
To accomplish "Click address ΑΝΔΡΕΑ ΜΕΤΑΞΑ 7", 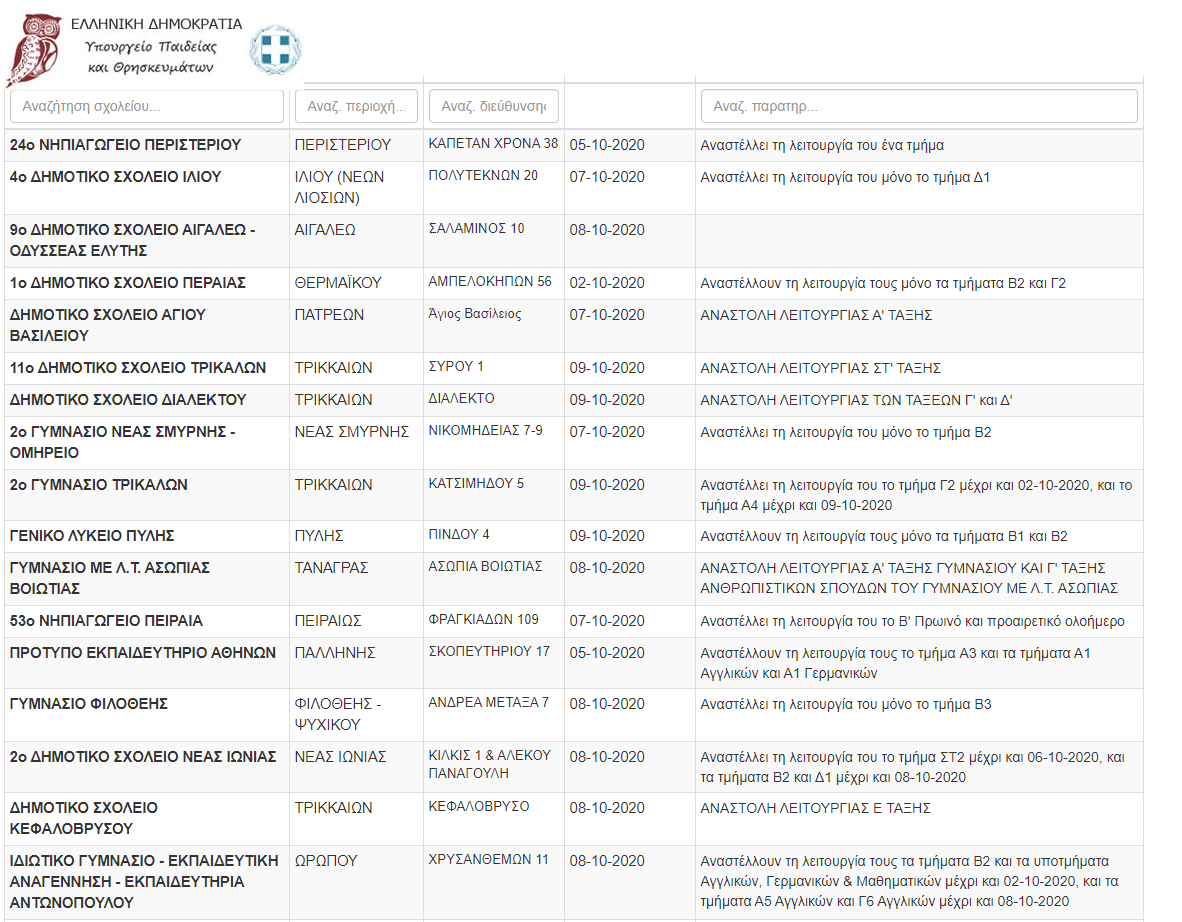I will coord(488,703).
